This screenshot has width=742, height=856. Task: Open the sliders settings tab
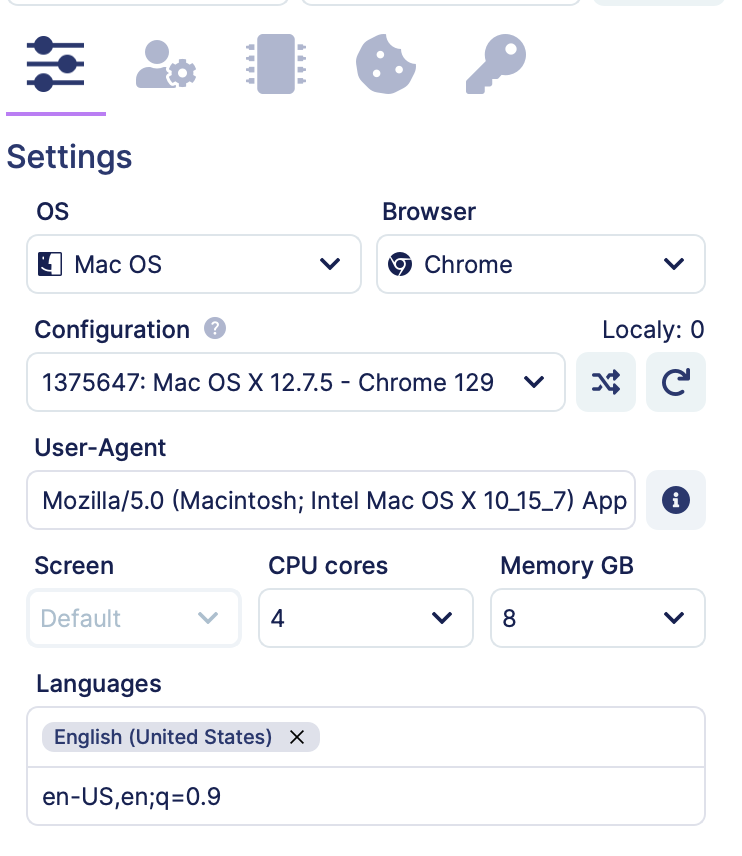(55, 64)
